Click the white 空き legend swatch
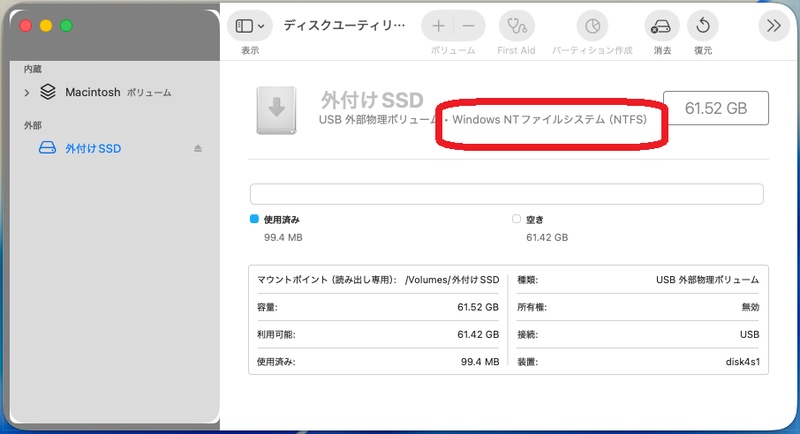 point(516,219)
